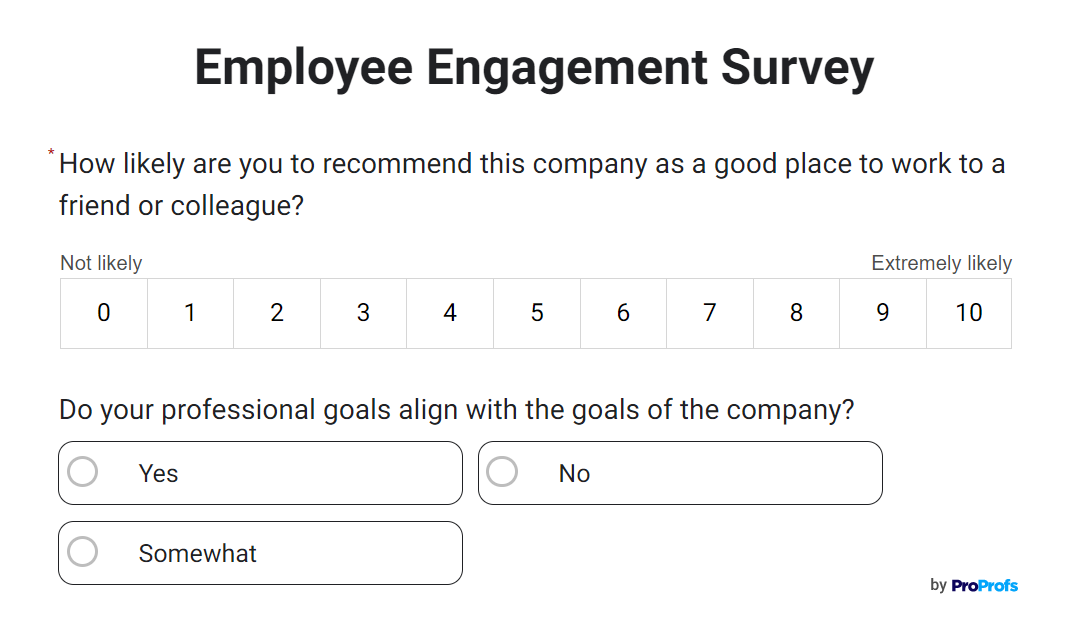Select rating 1 on the recommendation scale
1083x623 pixels.
[190, 313]
